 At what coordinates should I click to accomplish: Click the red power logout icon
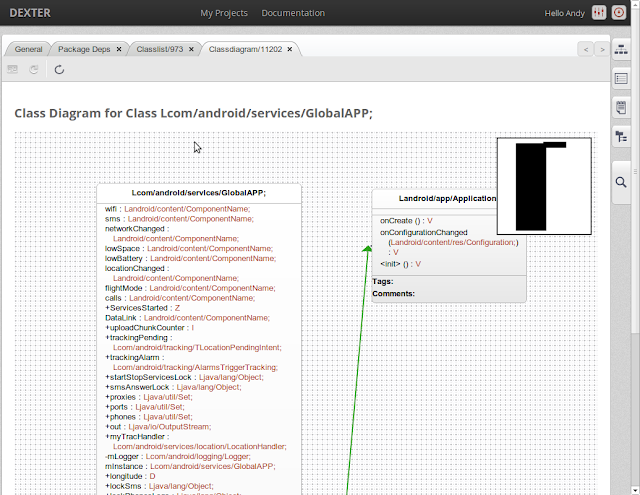(x=619, y=13)
